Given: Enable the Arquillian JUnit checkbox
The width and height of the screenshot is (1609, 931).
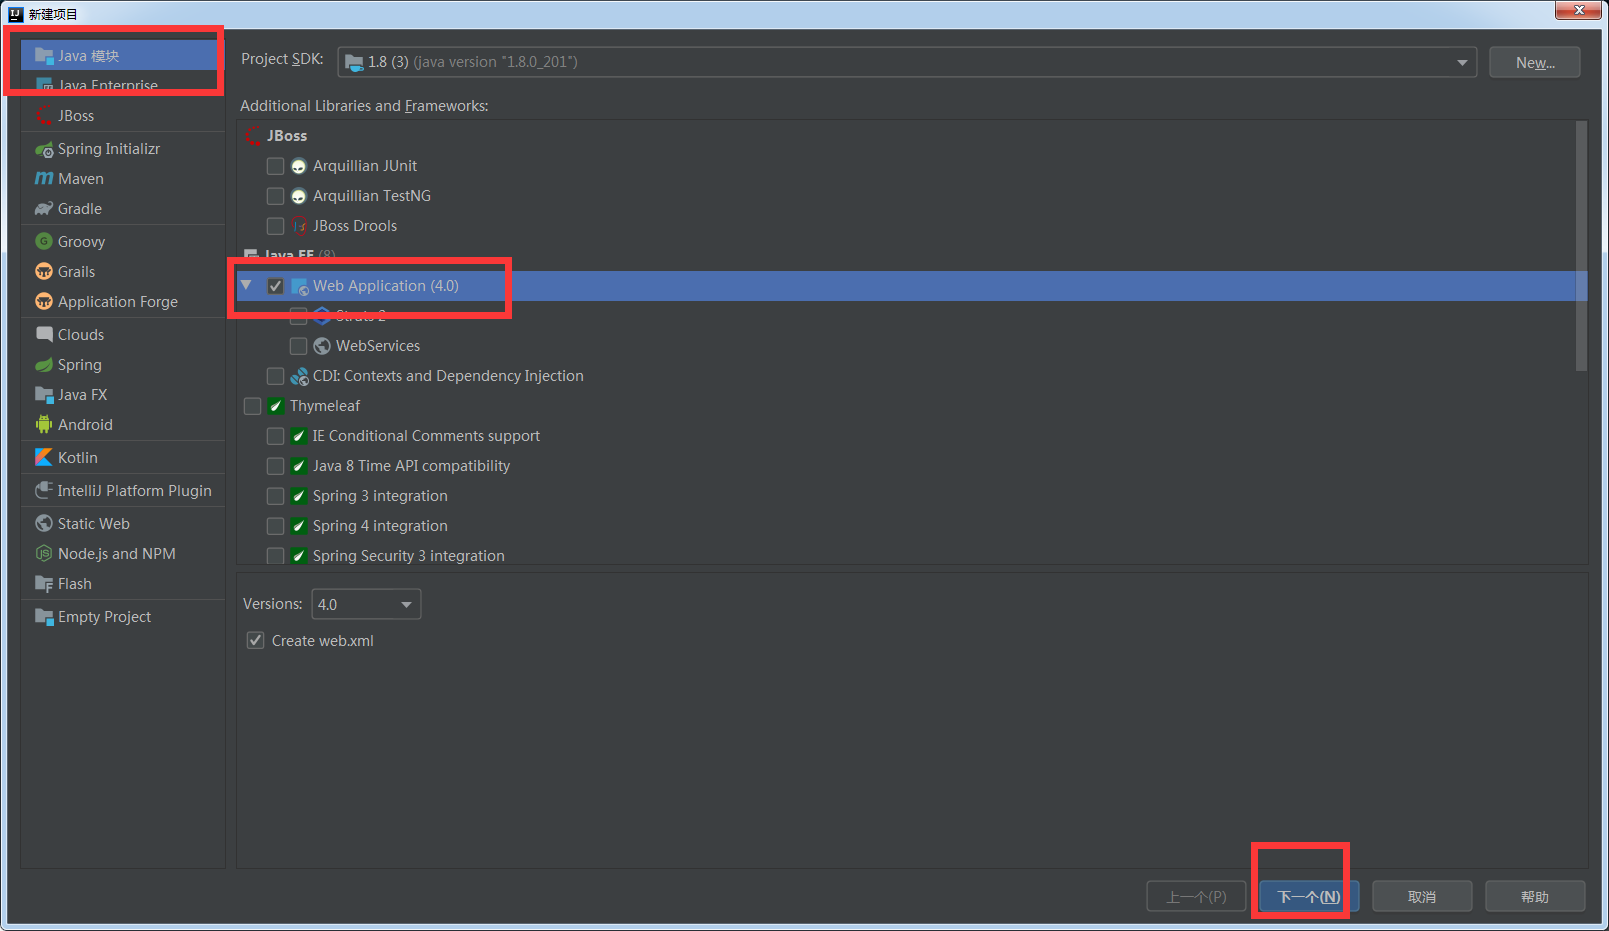Looking at the screenshot, I should pyautogui.click(x=275, y=166).
